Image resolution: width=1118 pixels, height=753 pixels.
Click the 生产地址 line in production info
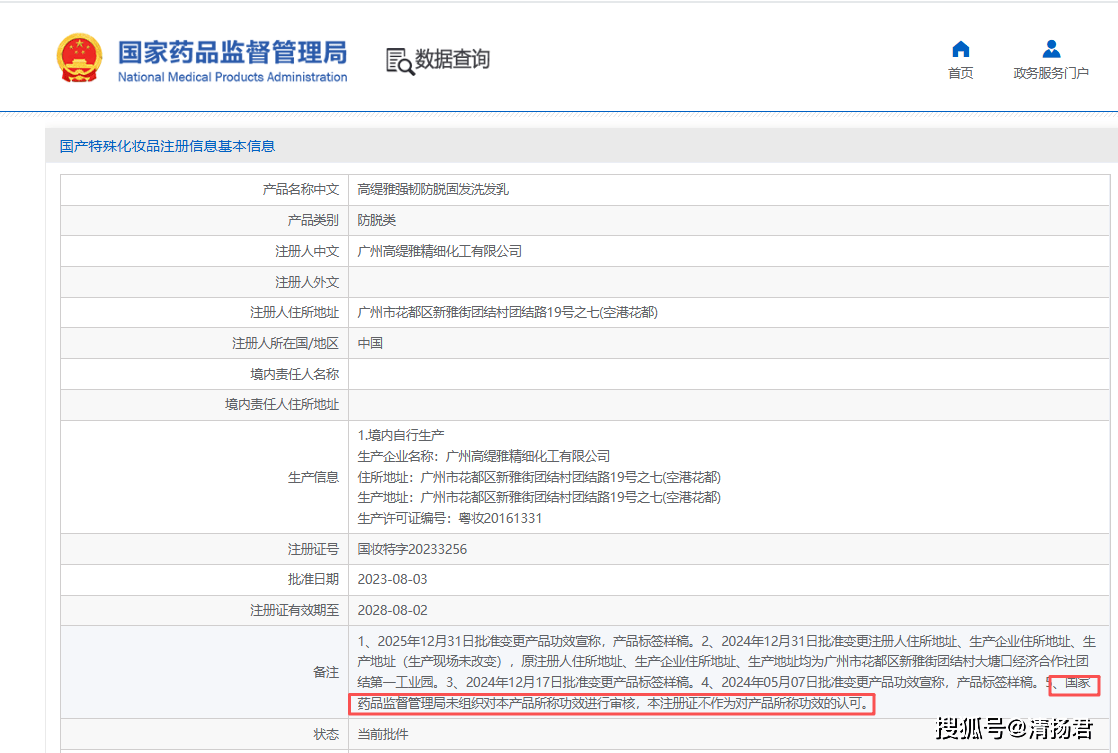point(539,498)
